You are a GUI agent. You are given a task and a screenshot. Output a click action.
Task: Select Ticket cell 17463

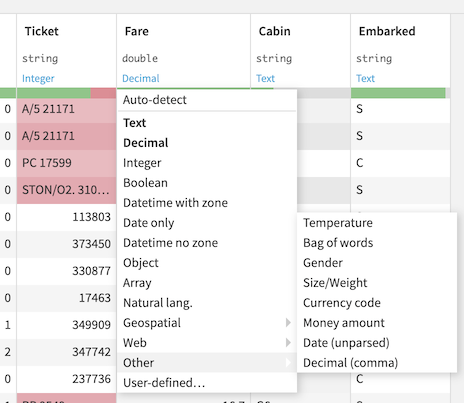pyautogui.click(x=66, y=298)
